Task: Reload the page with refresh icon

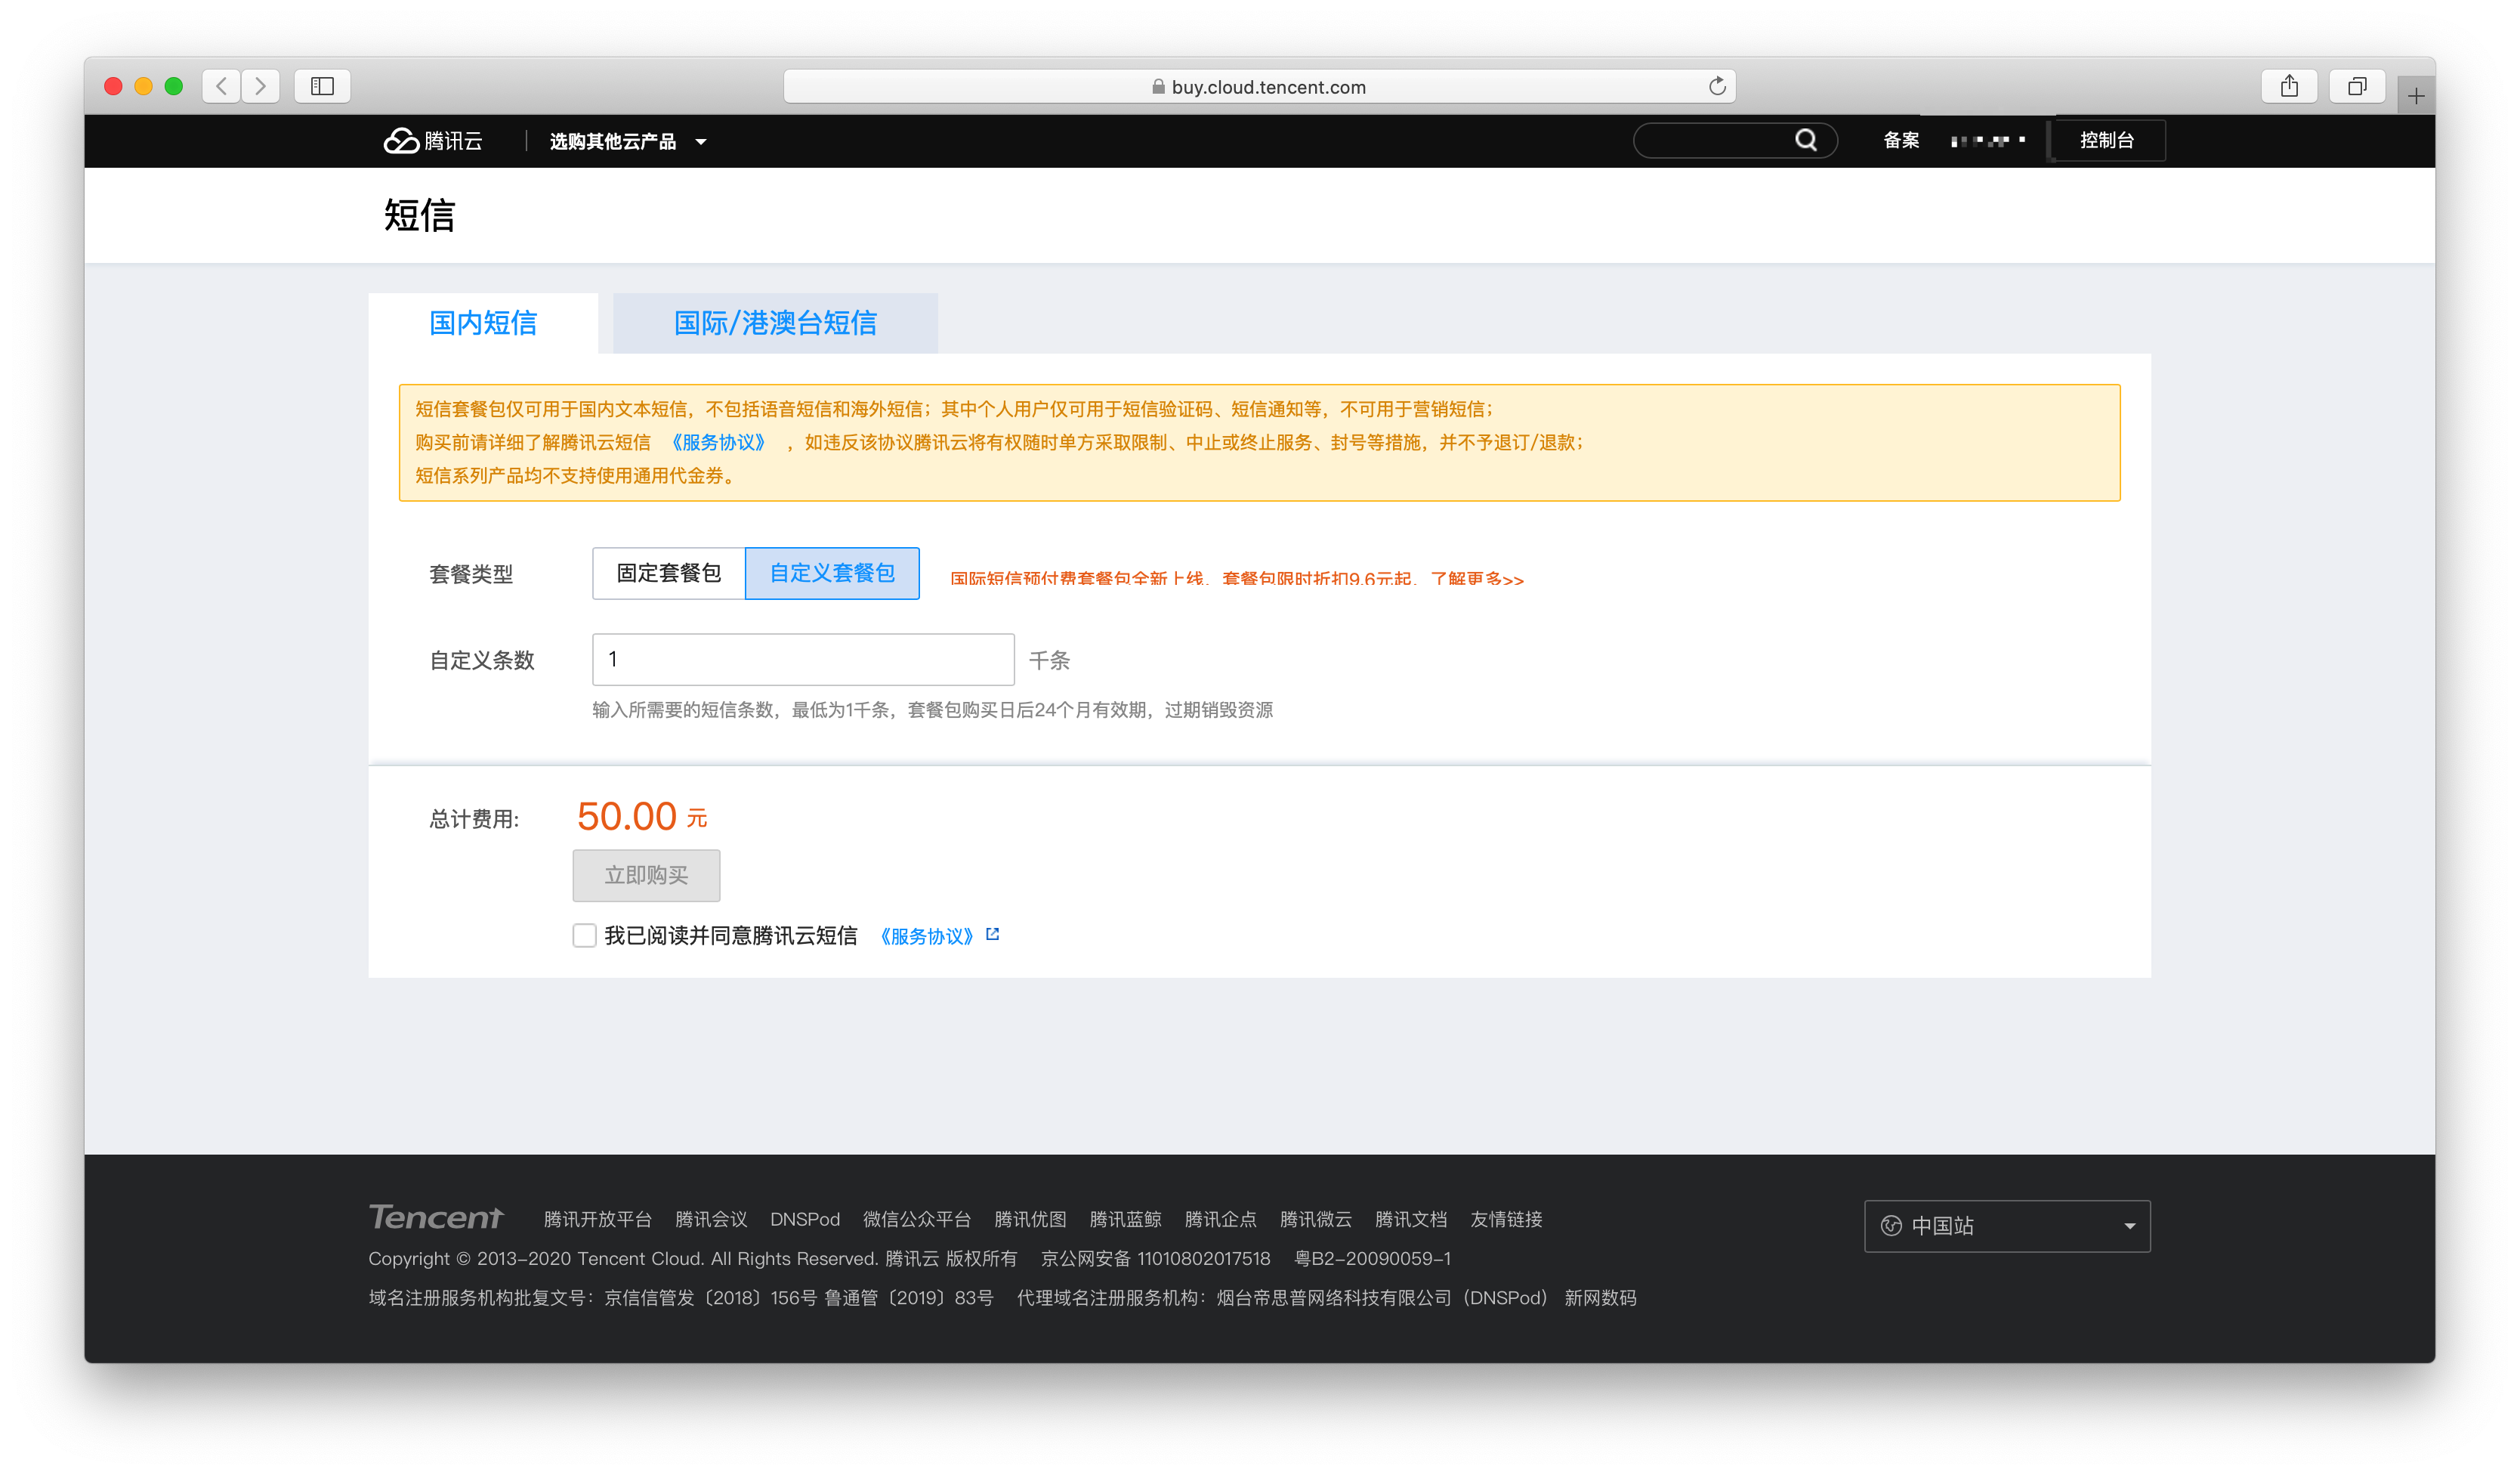Action: 1717,86
